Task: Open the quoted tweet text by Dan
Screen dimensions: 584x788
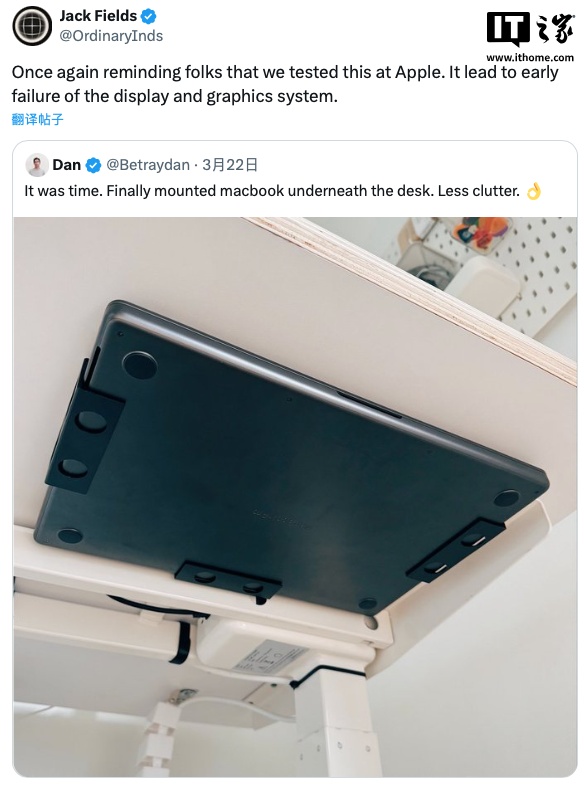Action: coord(272,191)
